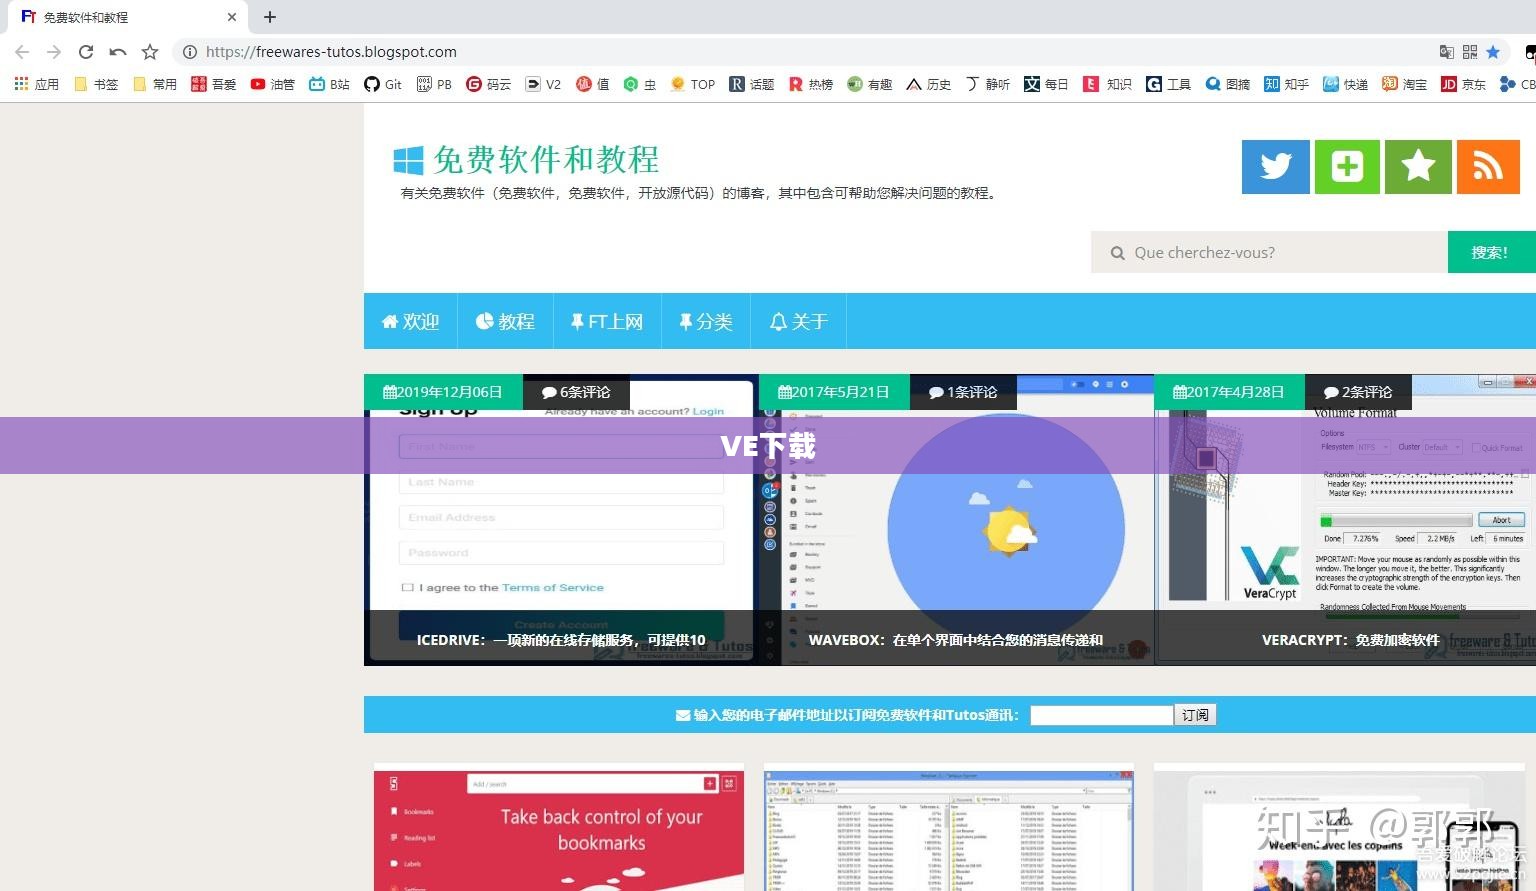The width and height of the screenshot is (1536, 891).
Task: Open the 常用 bookmark folder
Action: click(x=155, y=84)
